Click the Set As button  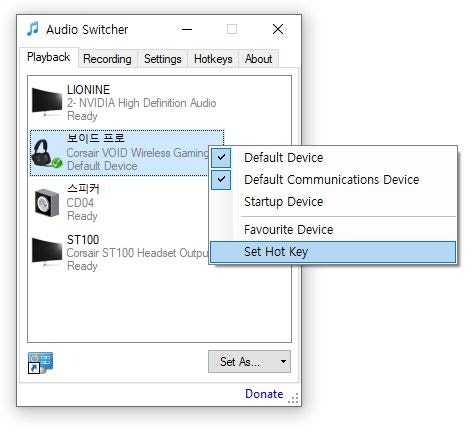[249, 362]
